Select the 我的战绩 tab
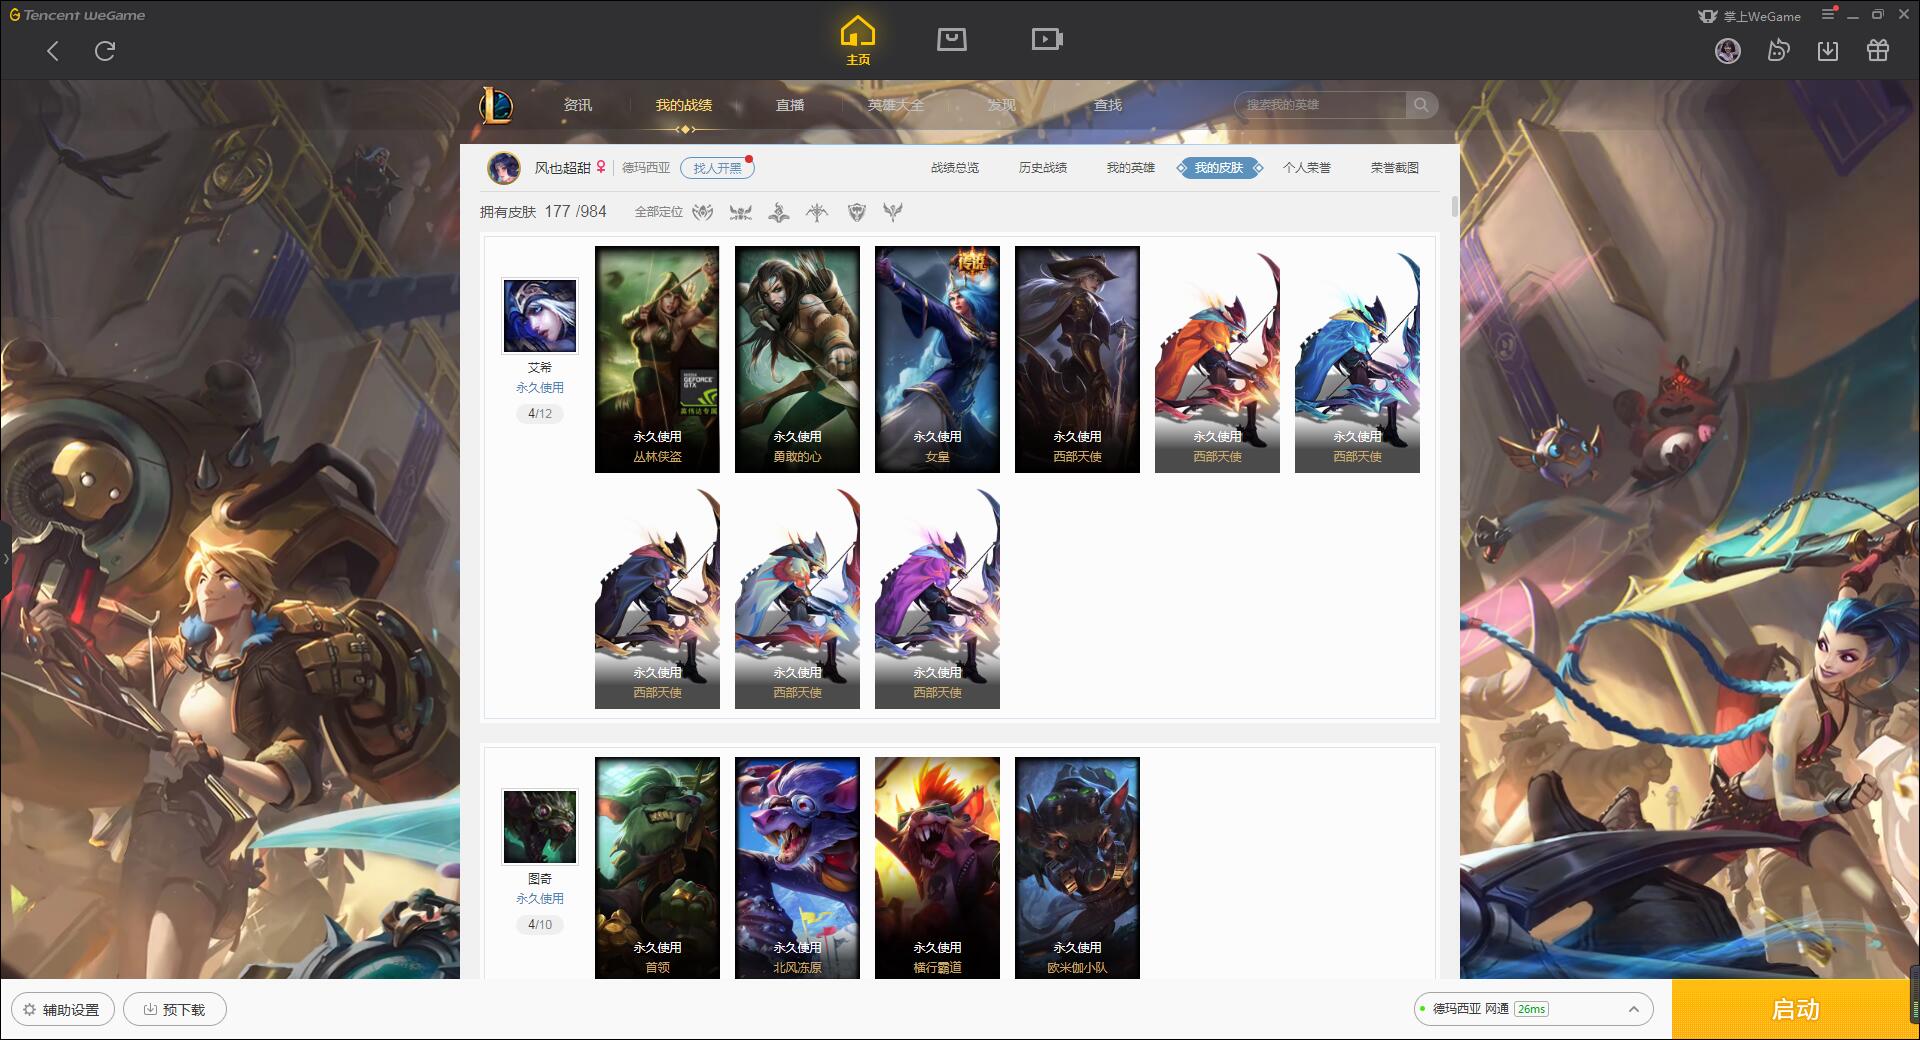Screen dimensions: 1920x1040 pos(684,105)
